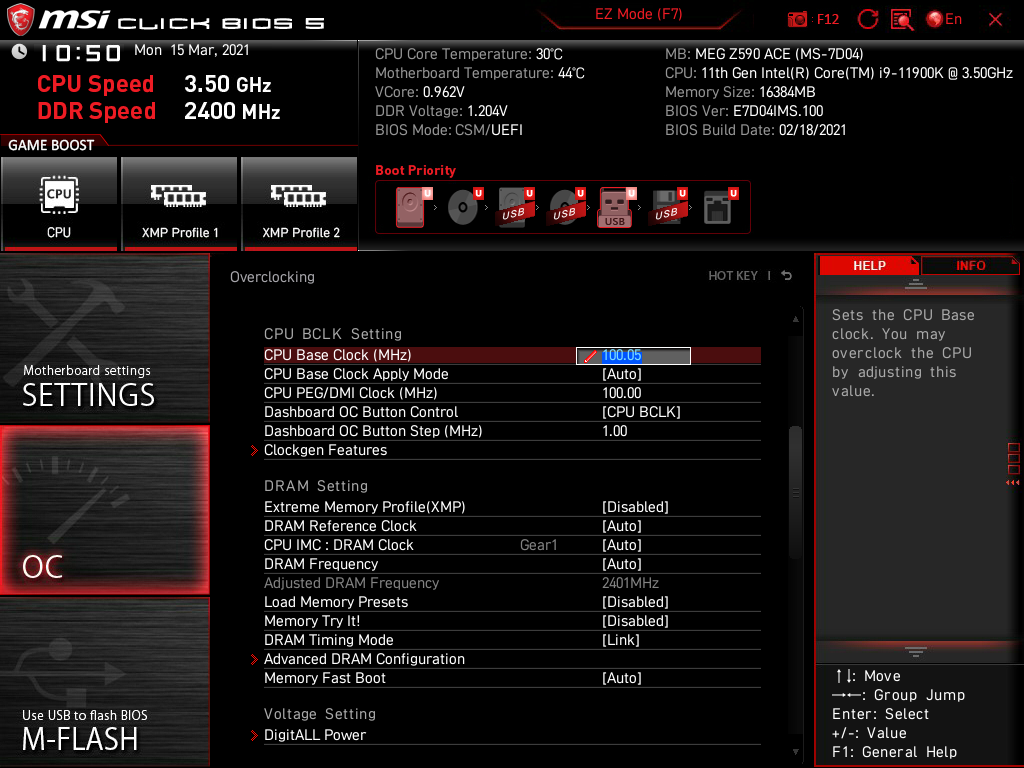Click the Gear1 label in DRAM Clock row

(538, 545)
